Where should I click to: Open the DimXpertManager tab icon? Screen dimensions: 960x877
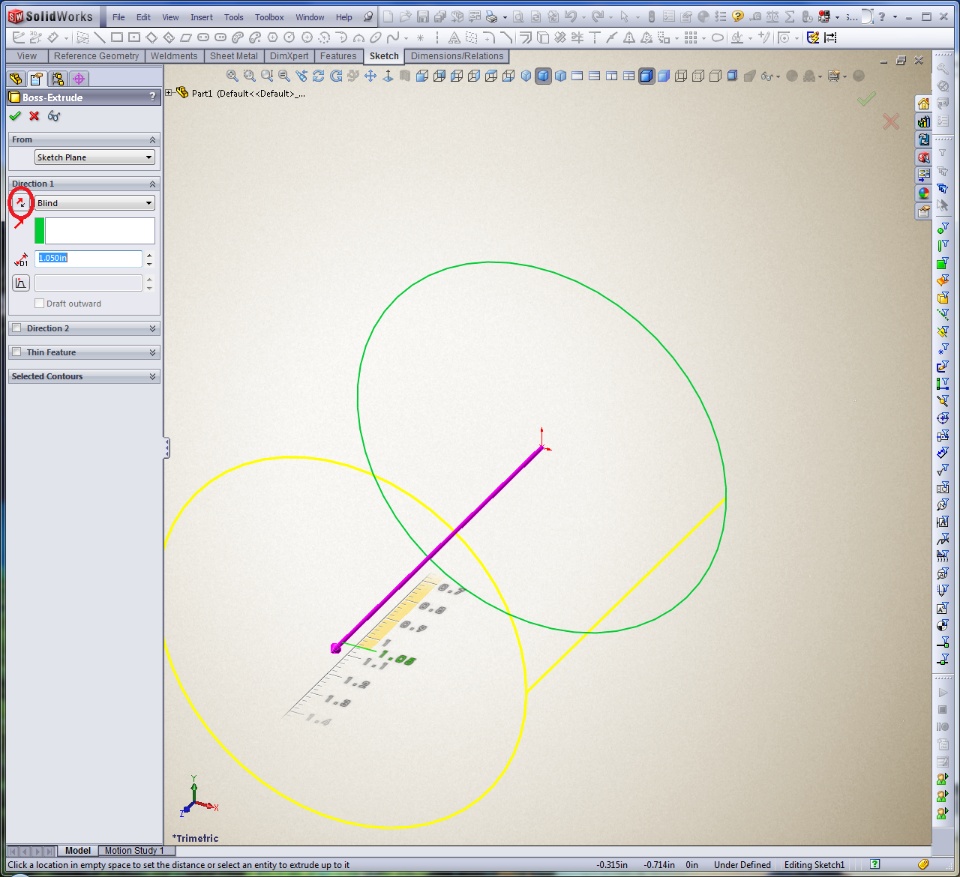(x=78, y=79)
